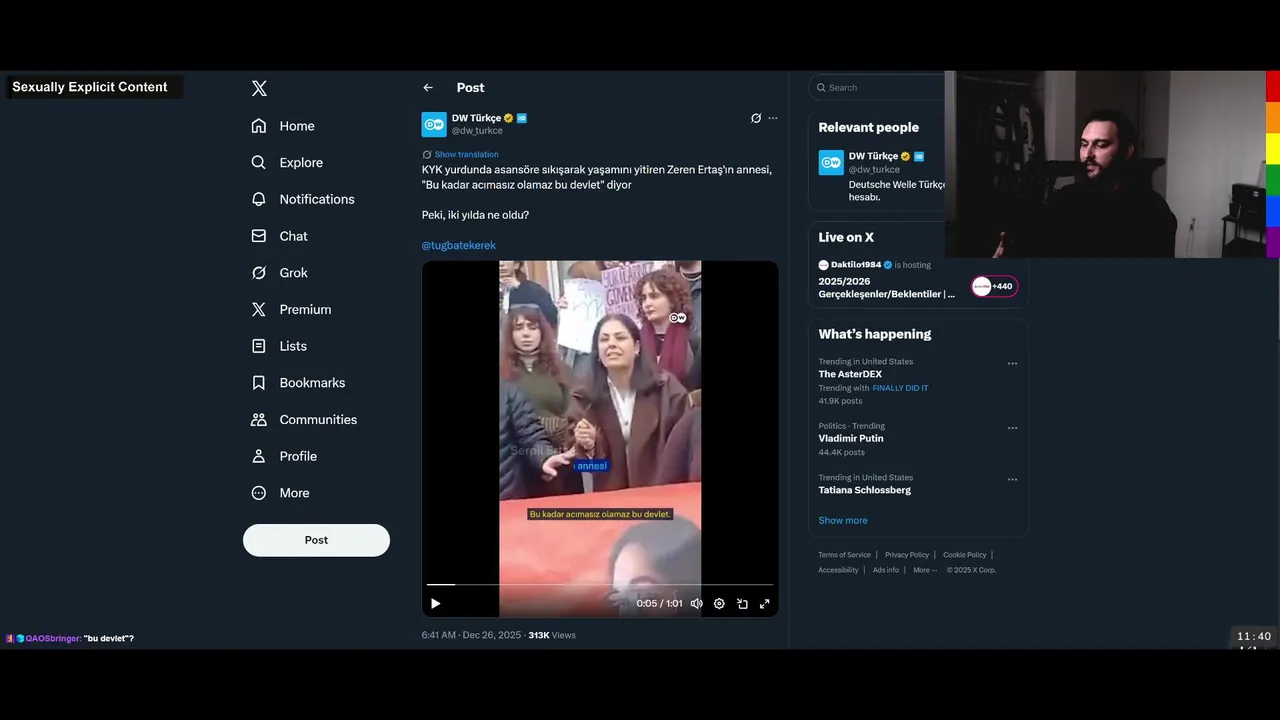Open Explore from the sidebar

(x=287, y=163)
